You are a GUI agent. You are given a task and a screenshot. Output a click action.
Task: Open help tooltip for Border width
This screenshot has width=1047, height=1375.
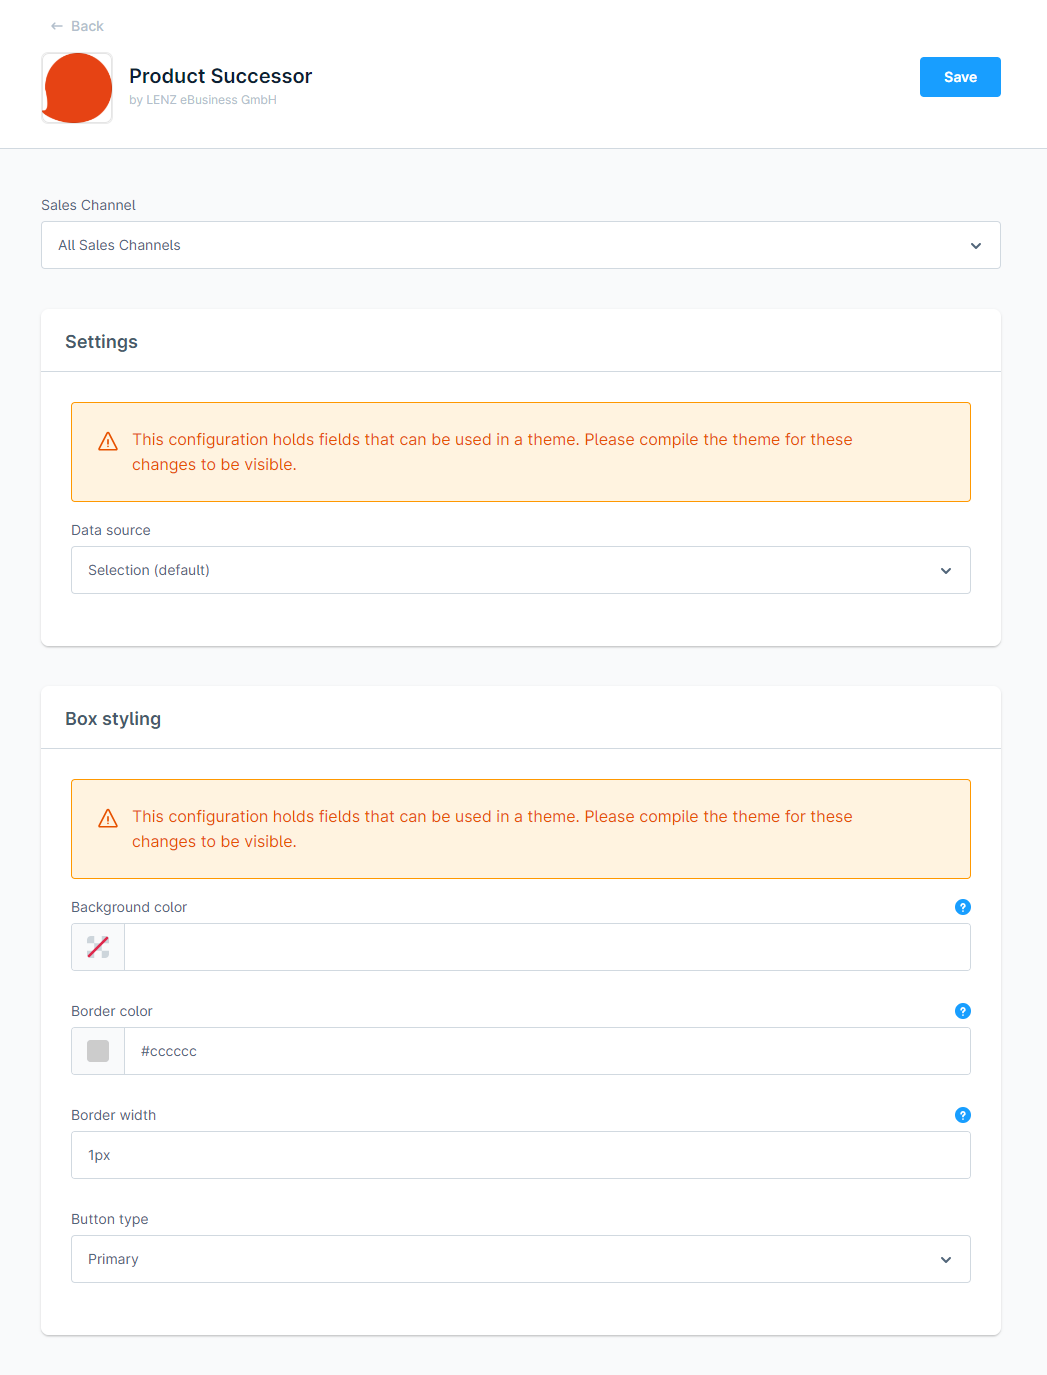(x=963, y=1115)
